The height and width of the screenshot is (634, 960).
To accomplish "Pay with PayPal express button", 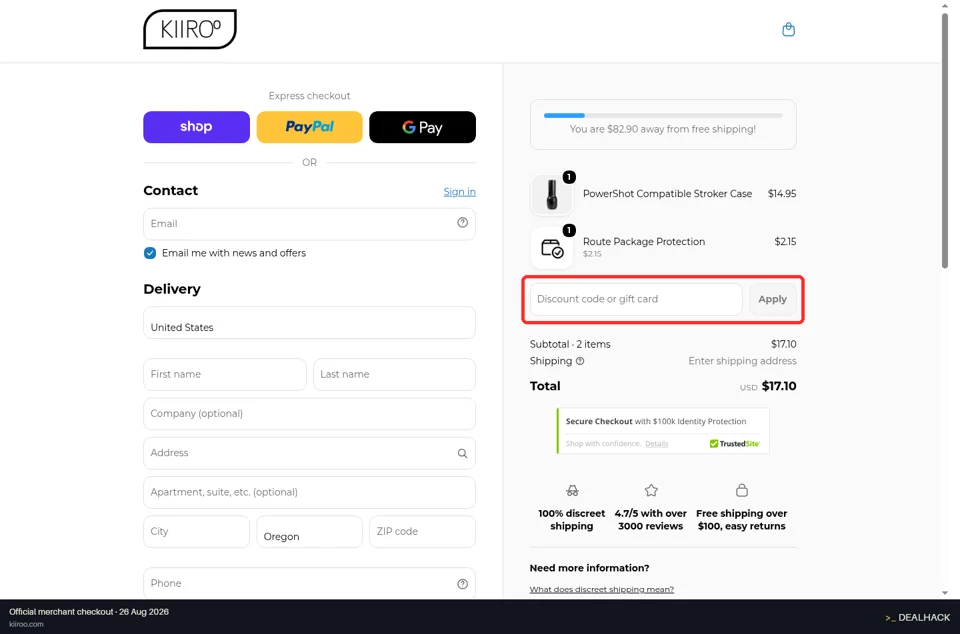I will pos(309,127).
